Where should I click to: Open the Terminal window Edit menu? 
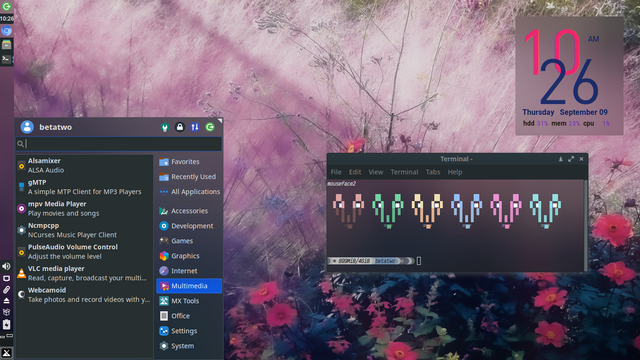coord(355,172)
